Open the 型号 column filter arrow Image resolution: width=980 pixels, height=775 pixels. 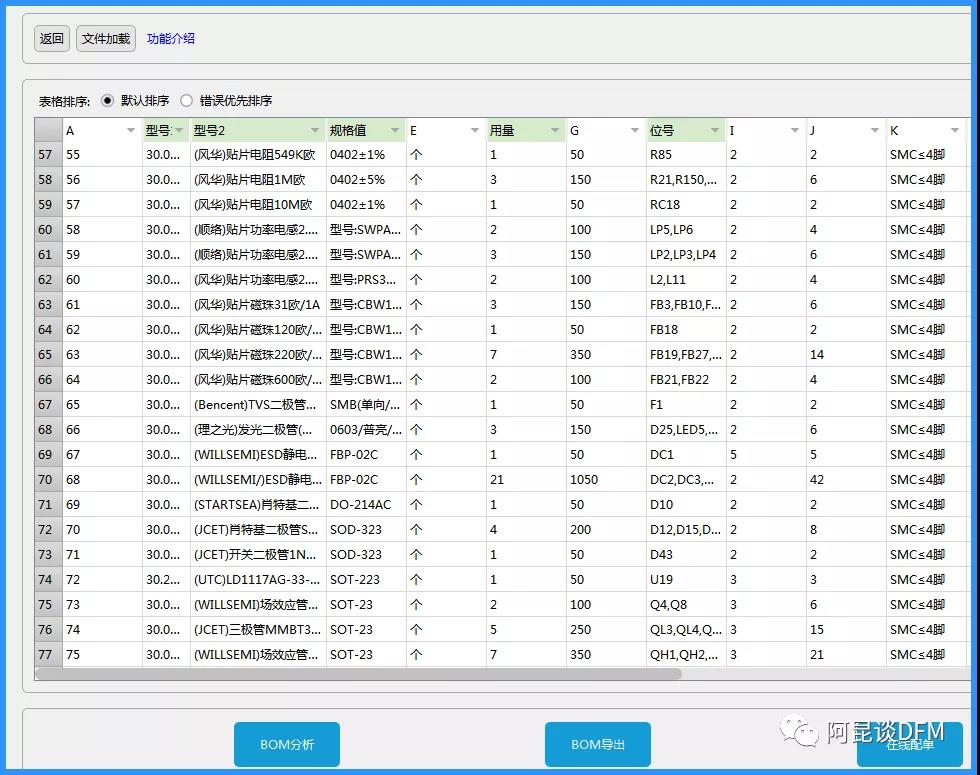coord(179,131)
